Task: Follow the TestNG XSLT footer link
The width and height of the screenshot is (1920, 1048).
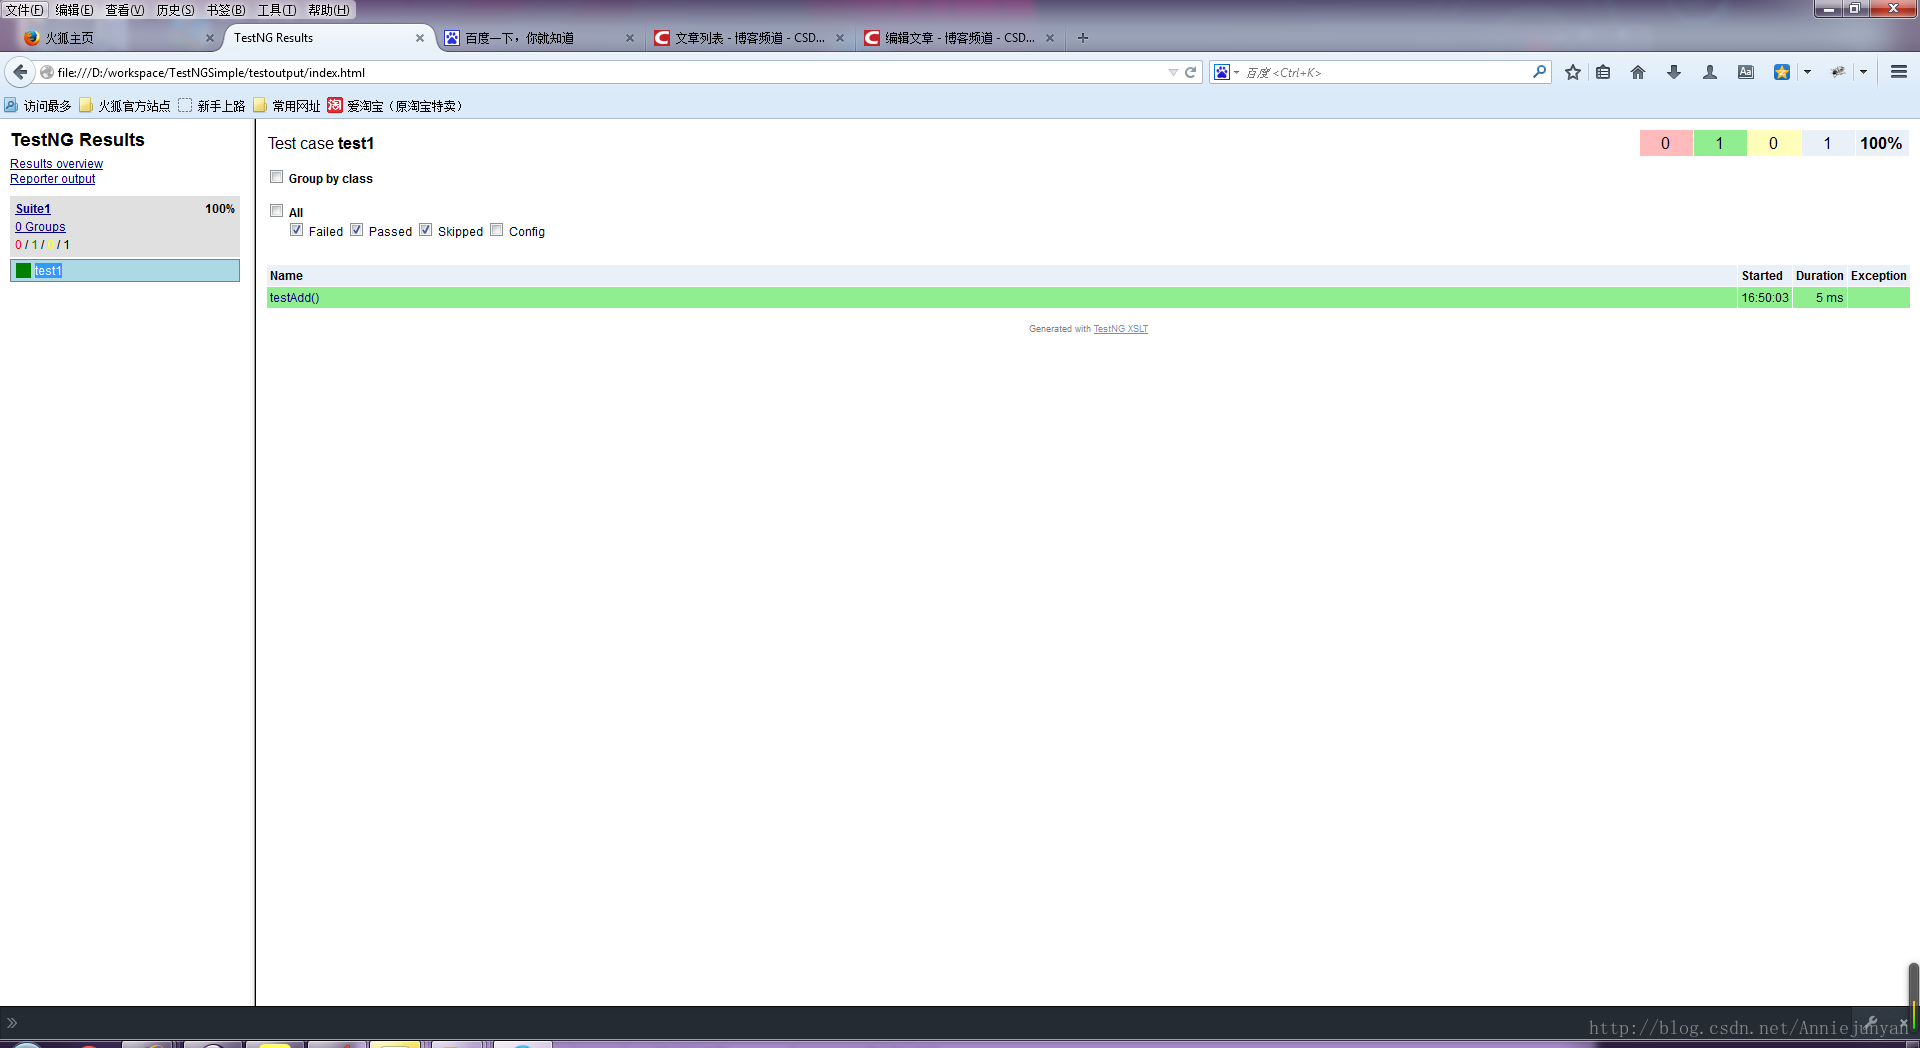Action: pos(1120,329)
